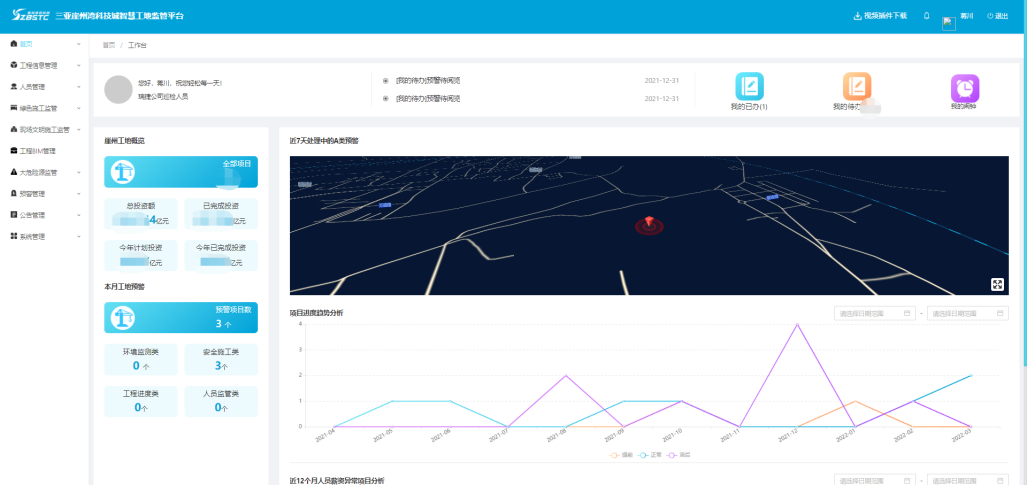Click the 我的已办 notebook icon

(x=749, y=86)
